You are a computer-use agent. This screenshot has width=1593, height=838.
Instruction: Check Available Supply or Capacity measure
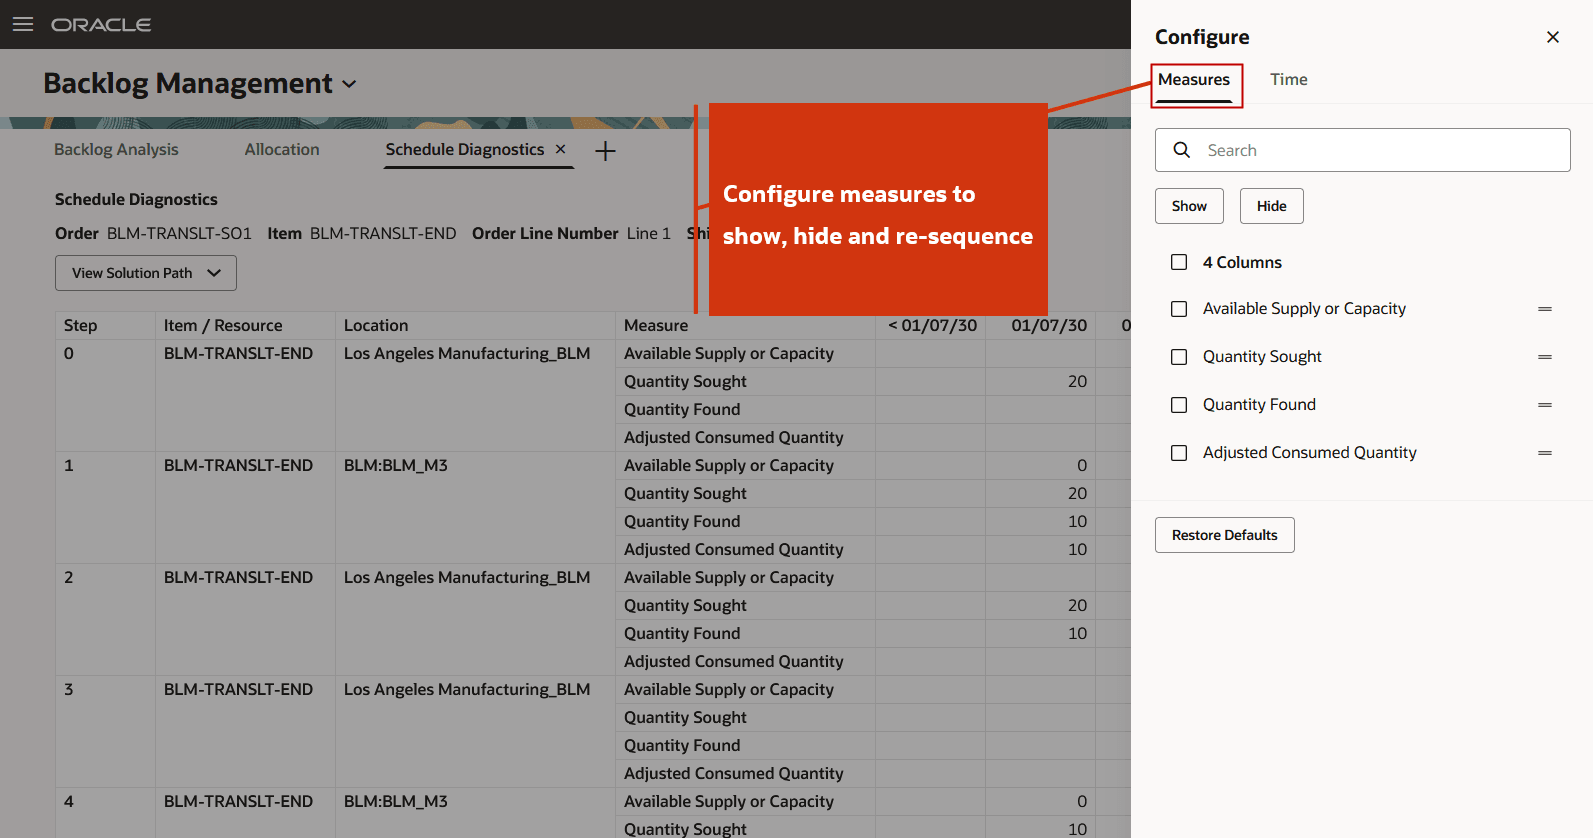1179,309
